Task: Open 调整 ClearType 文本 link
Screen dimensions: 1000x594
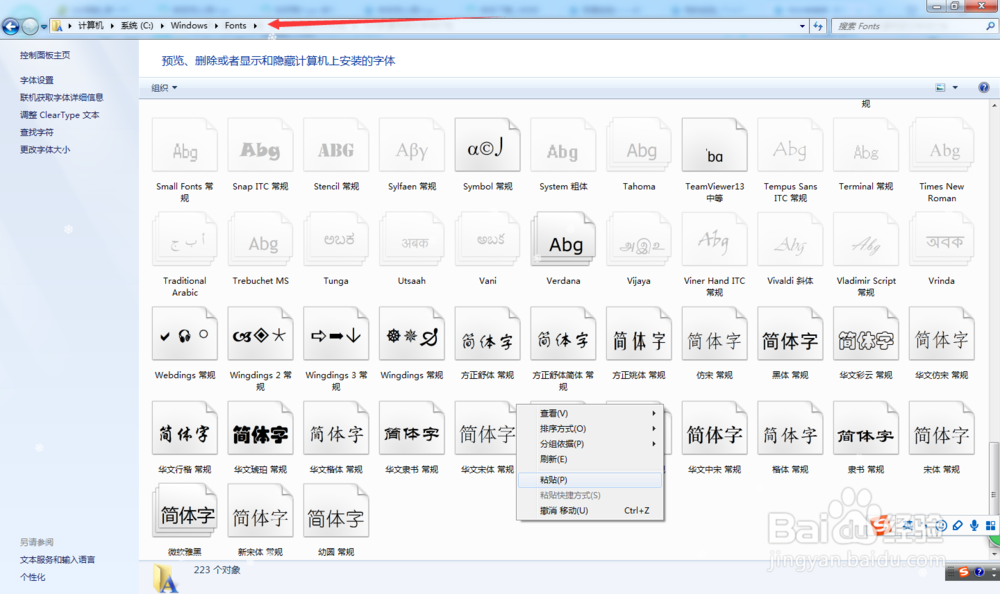Action: [59, 115]
